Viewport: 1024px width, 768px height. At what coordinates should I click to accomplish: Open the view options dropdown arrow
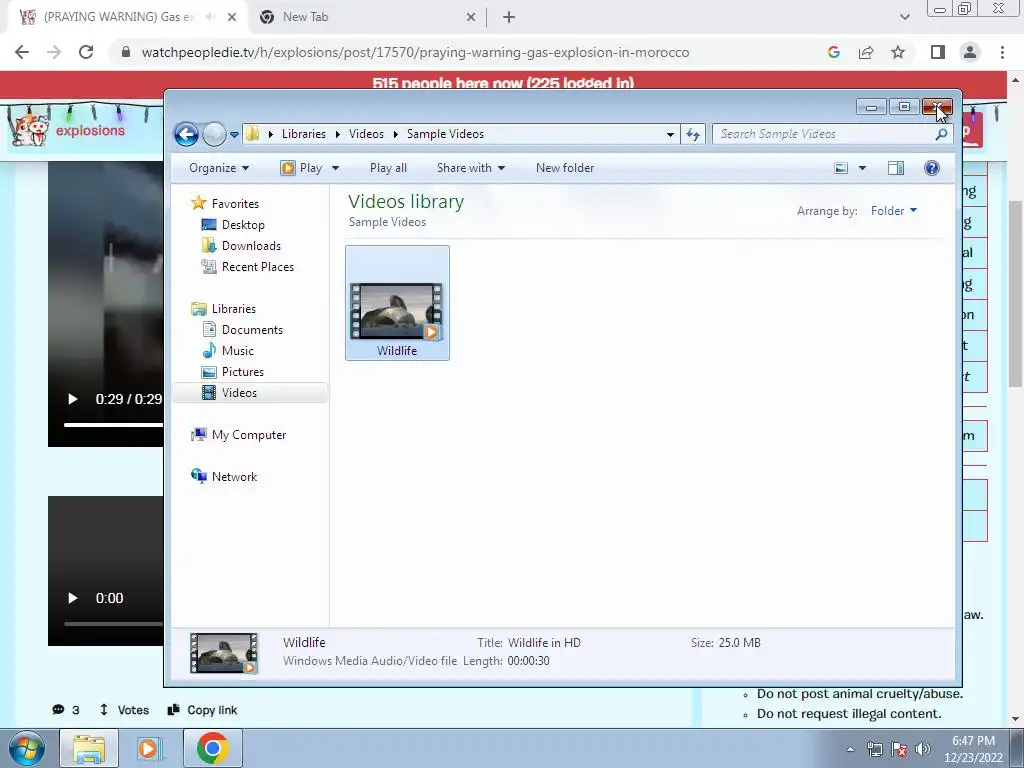[862, 168]
